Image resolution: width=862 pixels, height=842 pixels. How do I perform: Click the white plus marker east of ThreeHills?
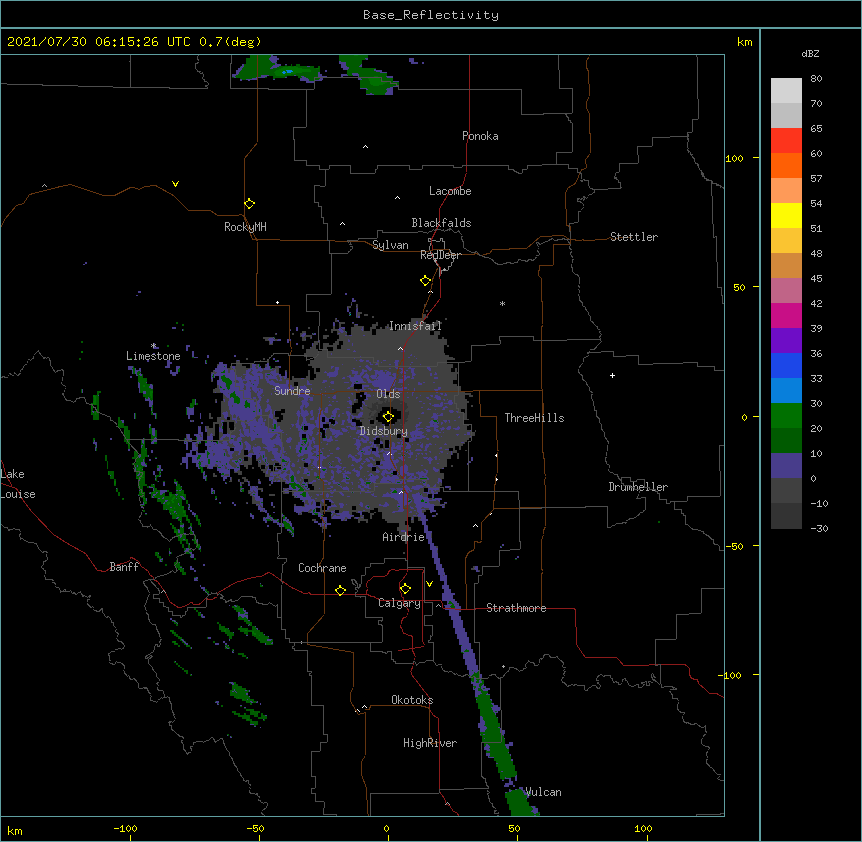point(612,375)
